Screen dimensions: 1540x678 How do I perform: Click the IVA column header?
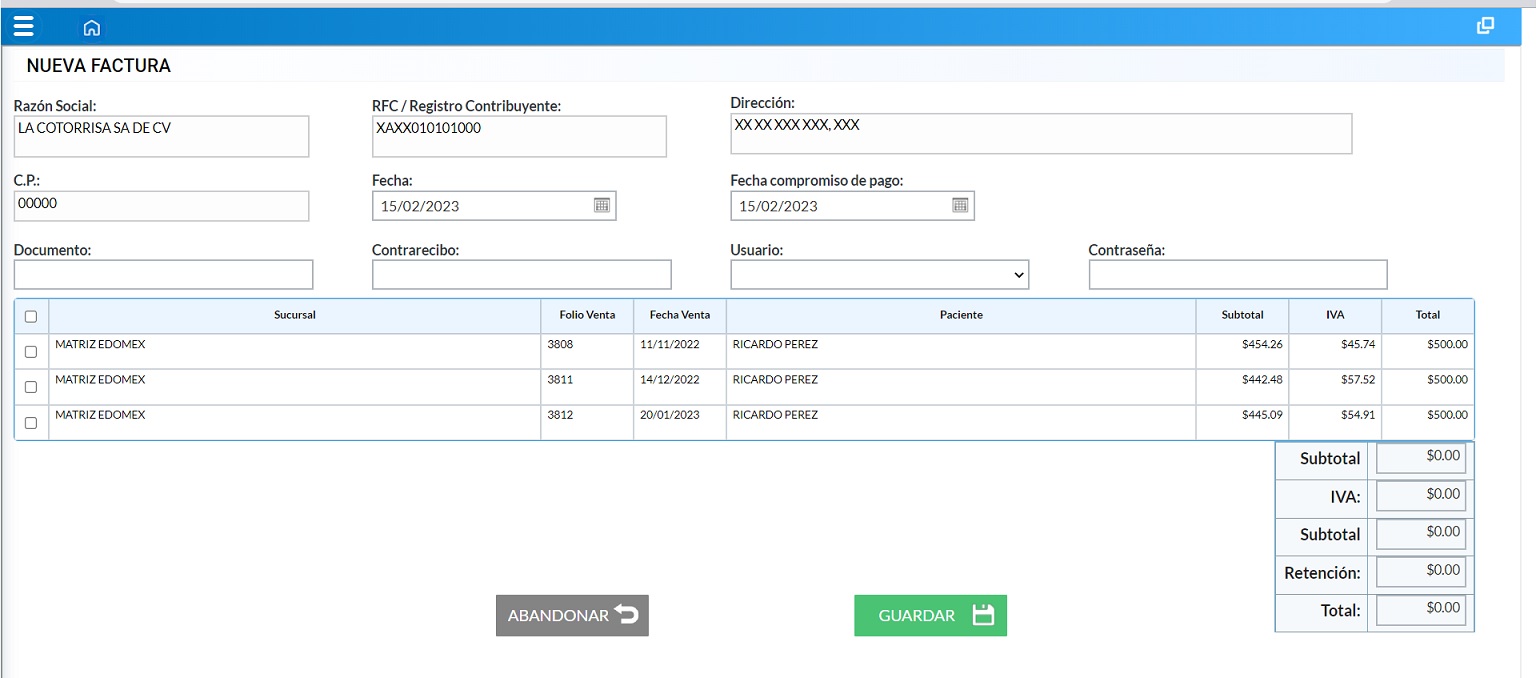coord(1335,315)
